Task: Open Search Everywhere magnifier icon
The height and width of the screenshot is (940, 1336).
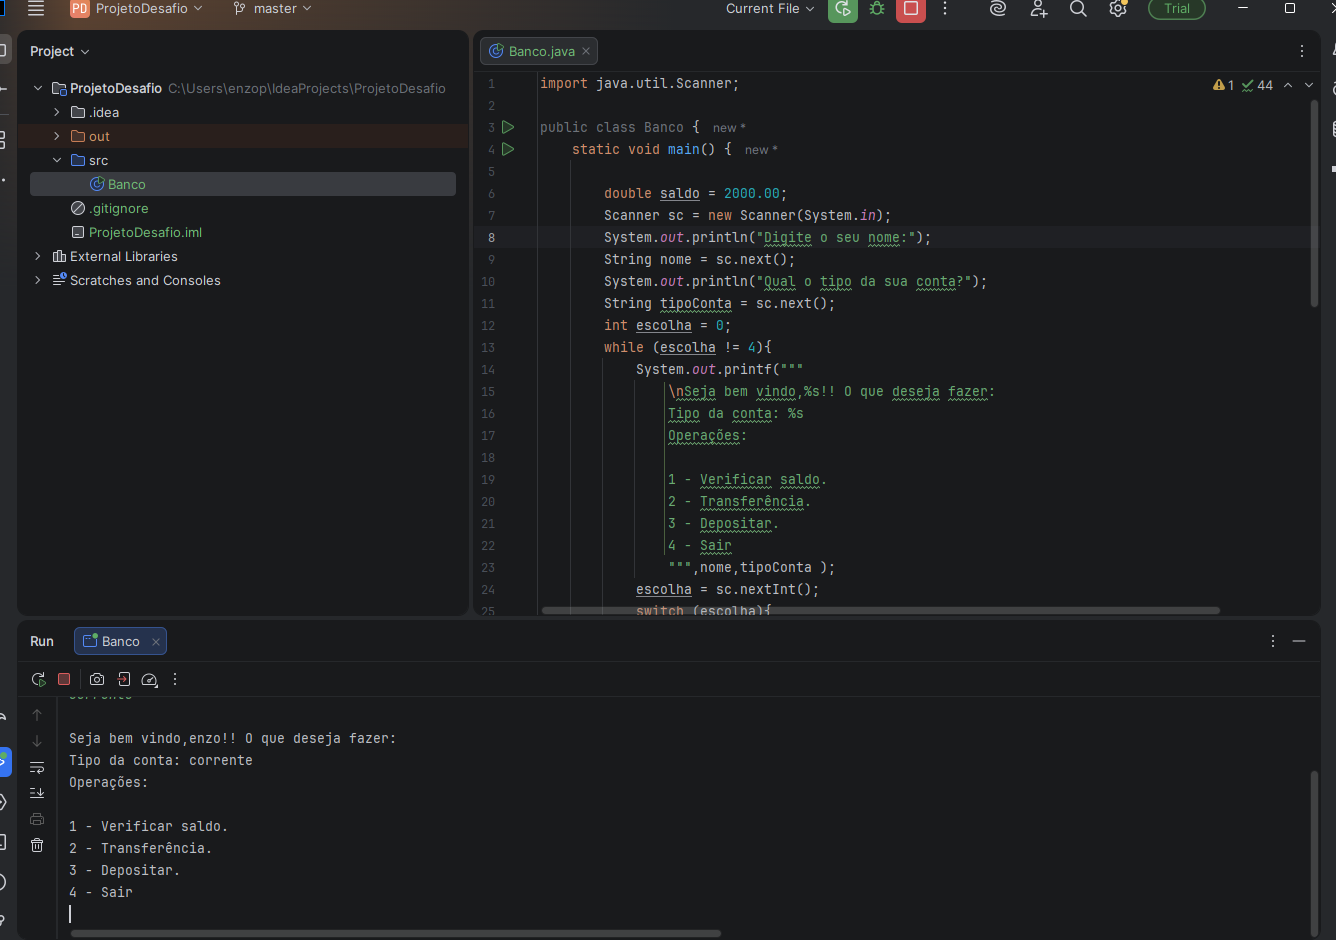Action: 1078,9
